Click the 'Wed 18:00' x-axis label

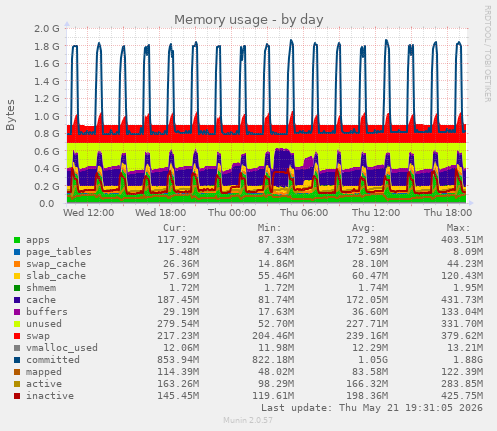pos(161,213)
